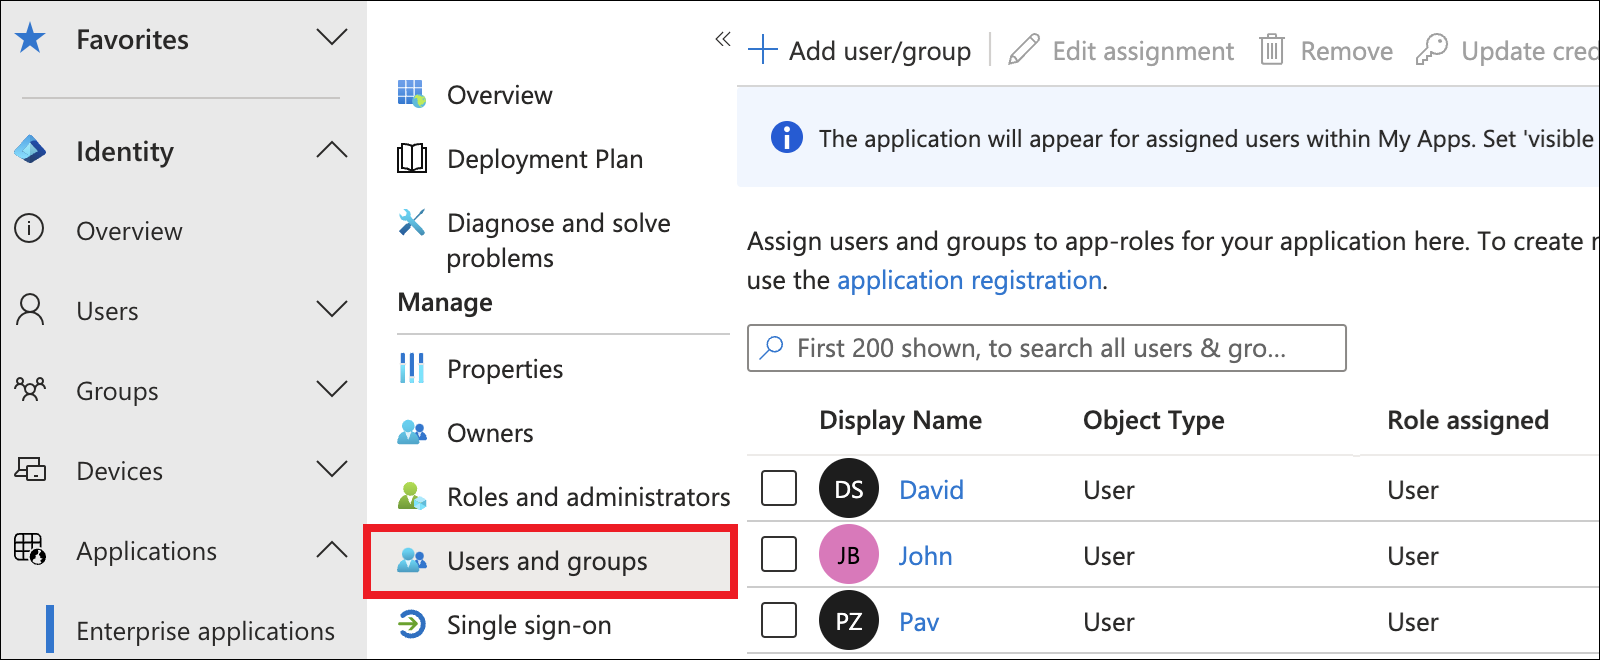Check the checkbox for David
This screenshot has width=1600, height=660.
pos(779,488)
